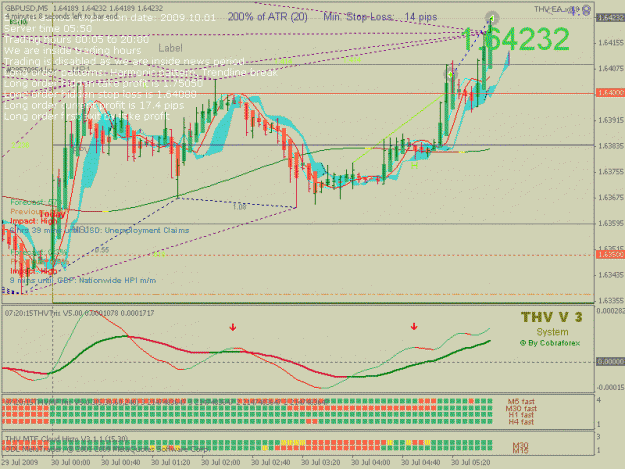Image resolution: width=625 pixels, height=469 pixels.
Task: Click the 0.000282 indicator scale label
Action: tap(611, 311)
